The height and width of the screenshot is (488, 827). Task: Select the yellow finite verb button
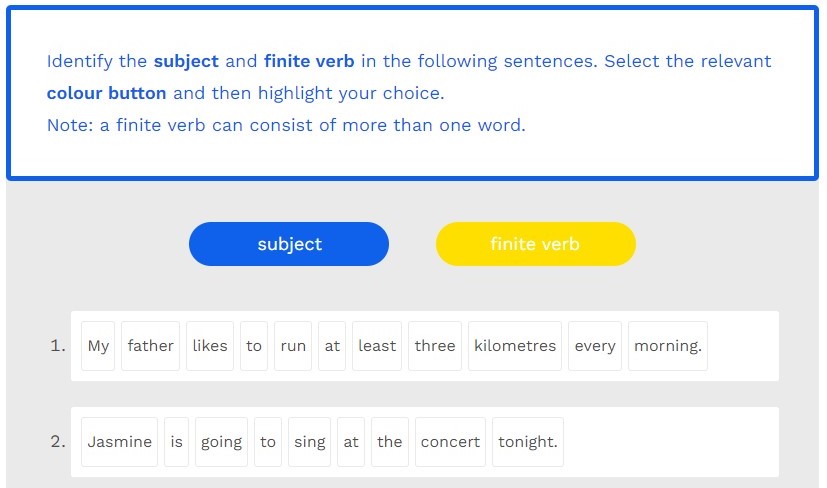click(535, 244)
